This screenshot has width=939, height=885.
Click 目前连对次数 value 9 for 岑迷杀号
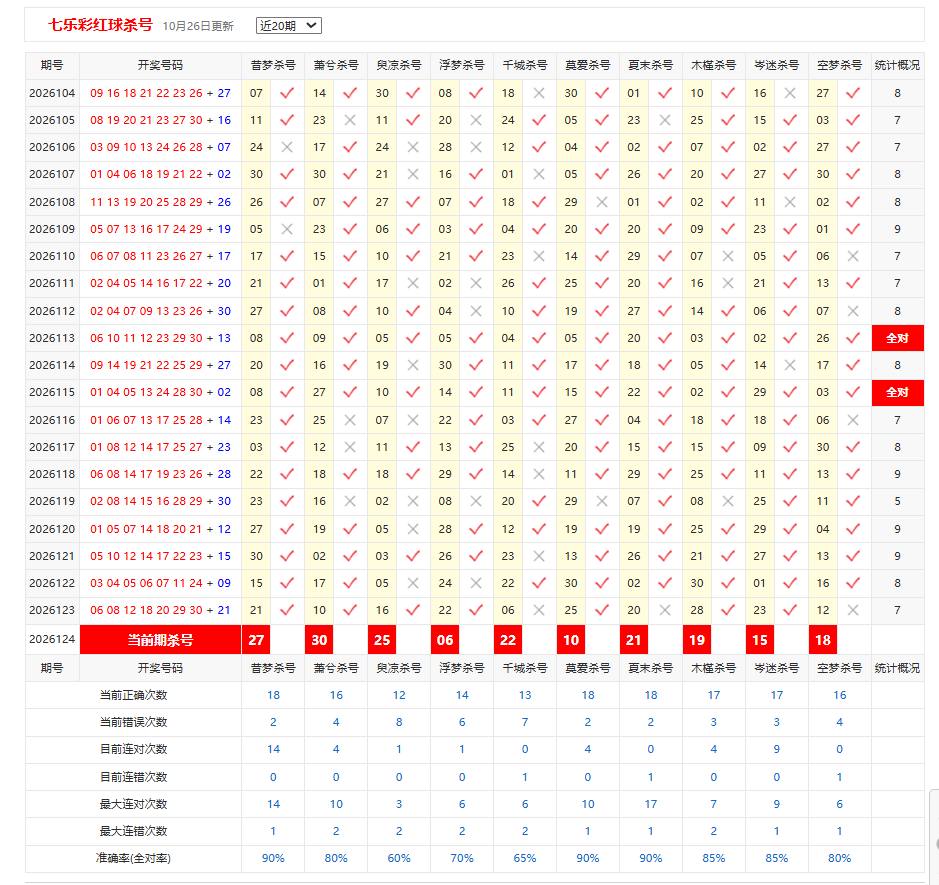coord(777,748)
